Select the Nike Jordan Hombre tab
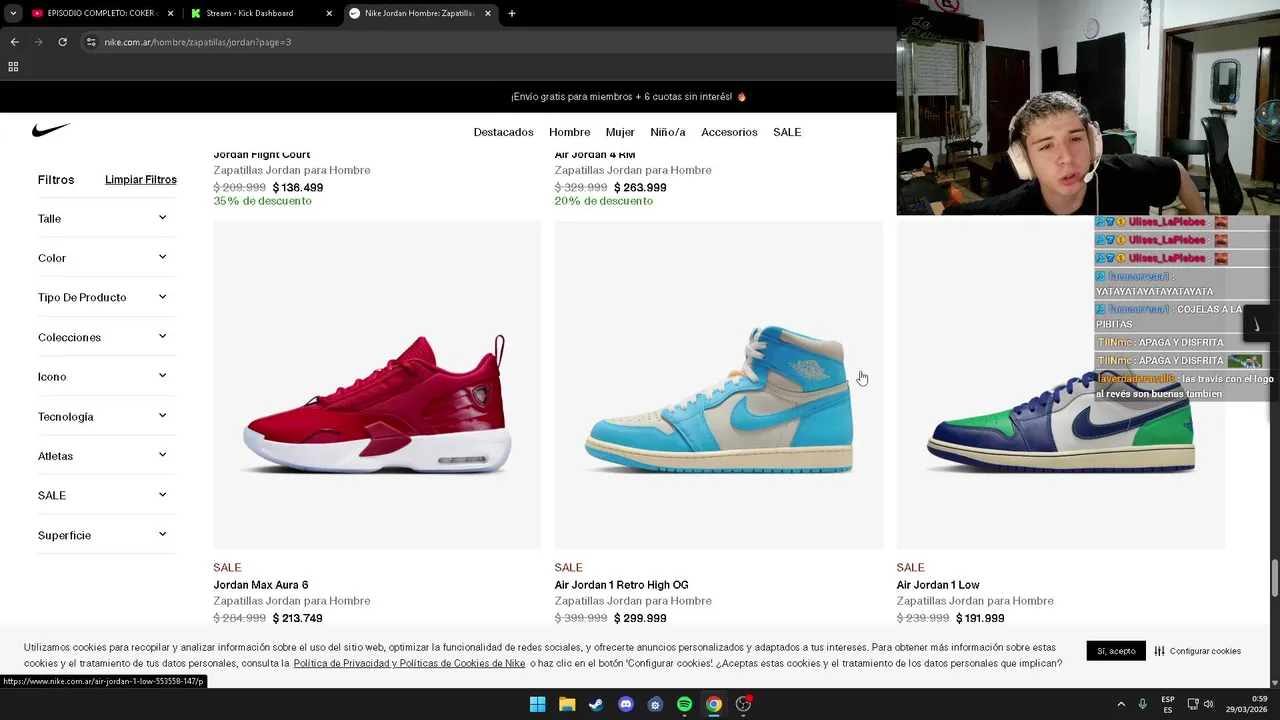 click(420, 13)
